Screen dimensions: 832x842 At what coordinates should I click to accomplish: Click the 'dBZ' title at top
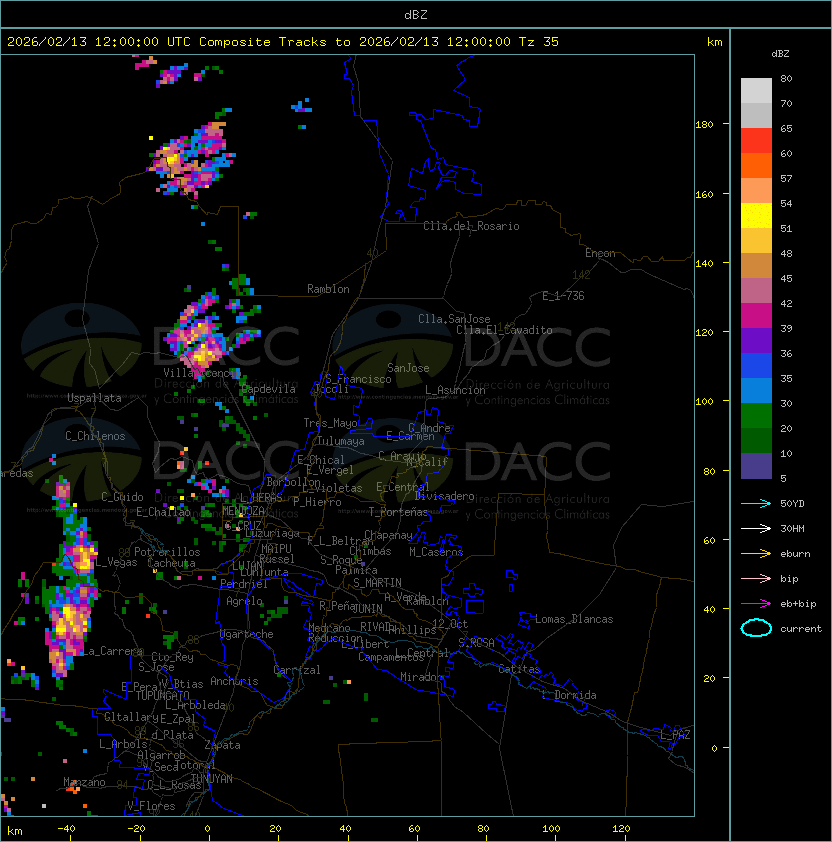point(416,14)
